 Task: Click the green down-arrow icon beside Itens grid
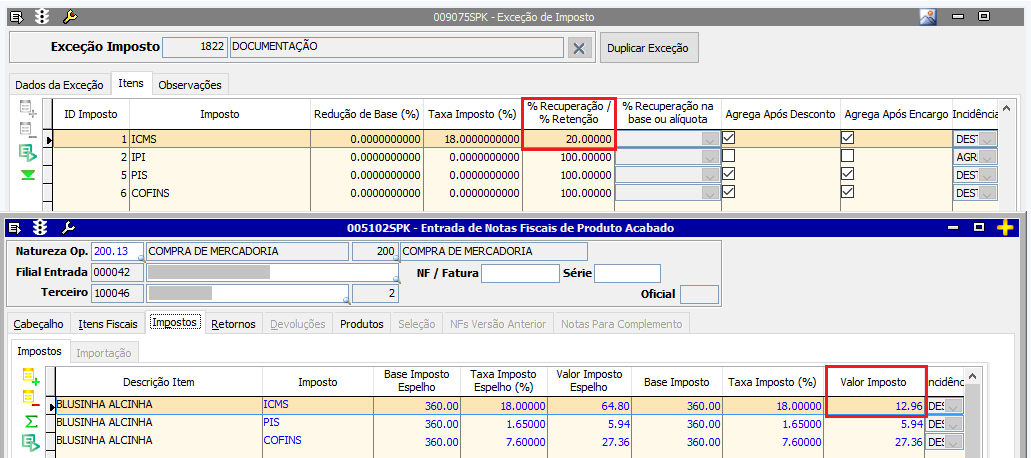tap(28, 174)
